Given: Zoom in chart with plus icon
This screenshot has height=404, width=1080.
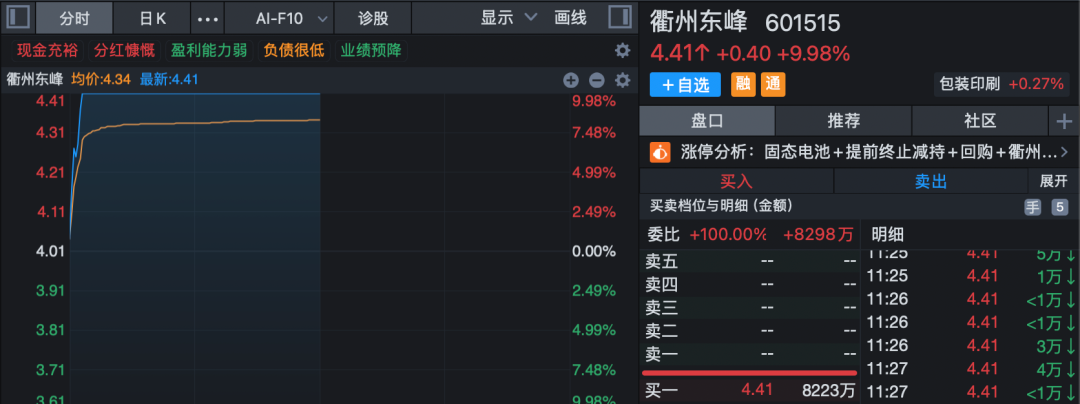Looking at the screenshot, I should [571, 80].
